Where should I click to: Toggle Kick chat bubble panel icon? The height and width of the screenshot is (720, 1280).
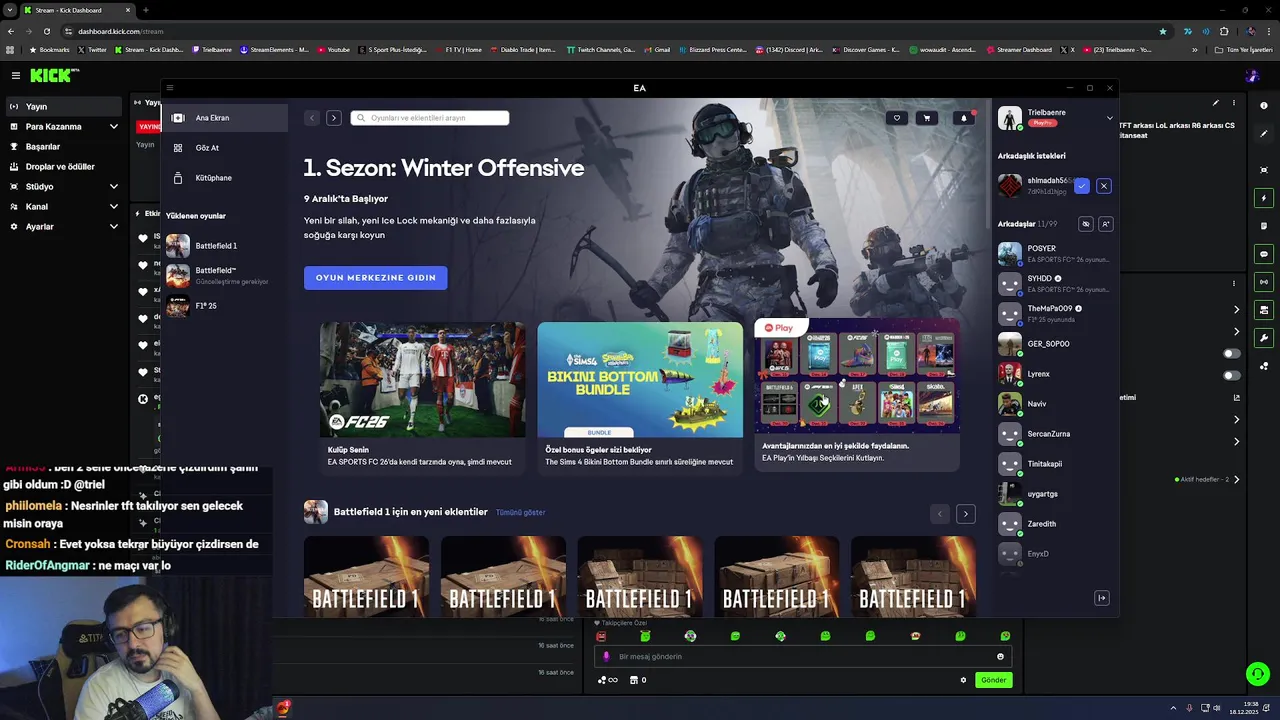click(x=1264, y=254)
